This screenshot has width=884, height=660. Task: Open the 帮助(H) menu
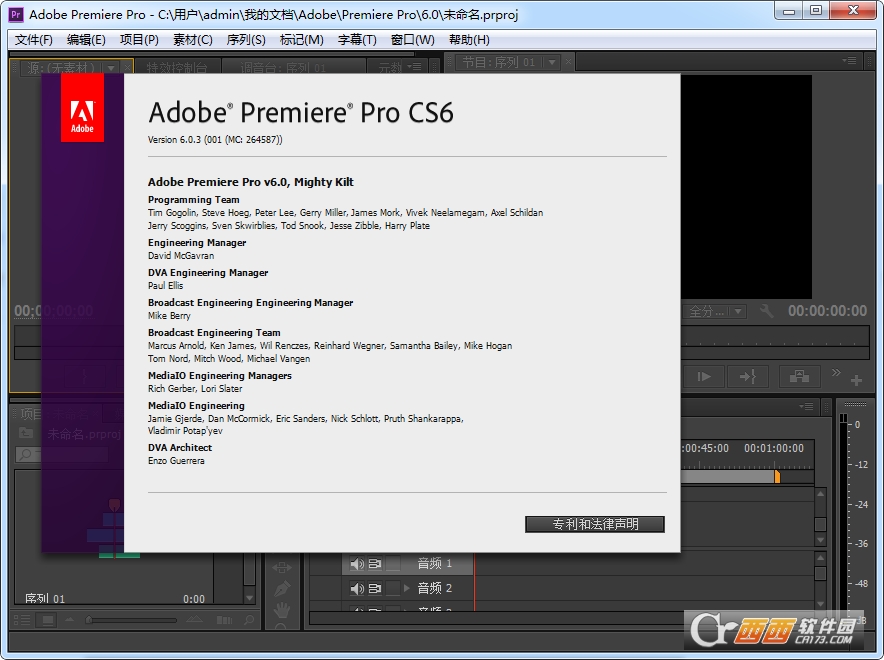click(x=469, y=40)
